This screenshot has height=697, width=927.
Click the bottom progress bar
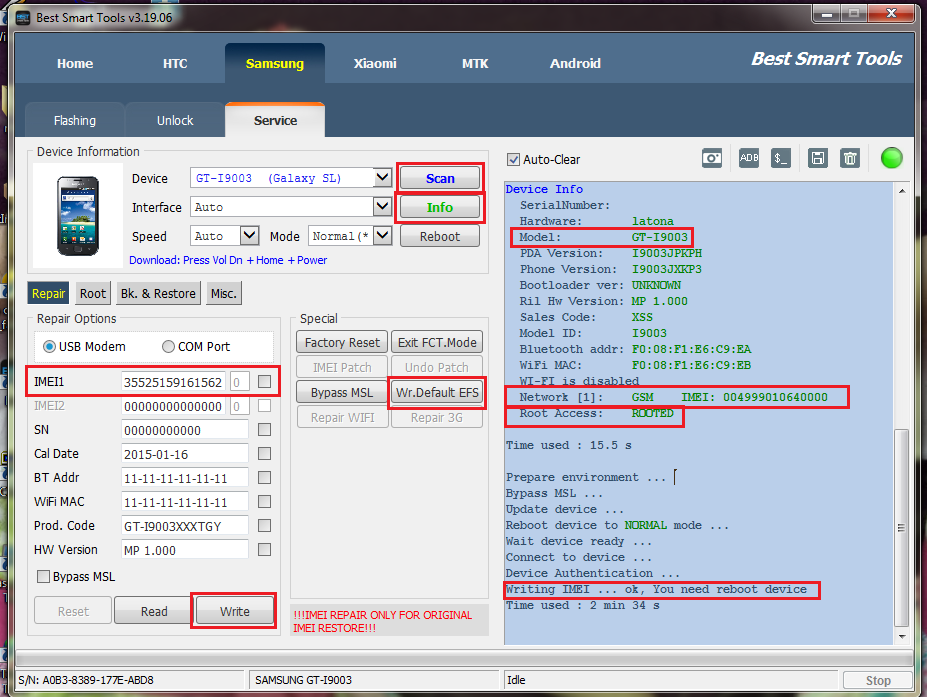point(464,659)
